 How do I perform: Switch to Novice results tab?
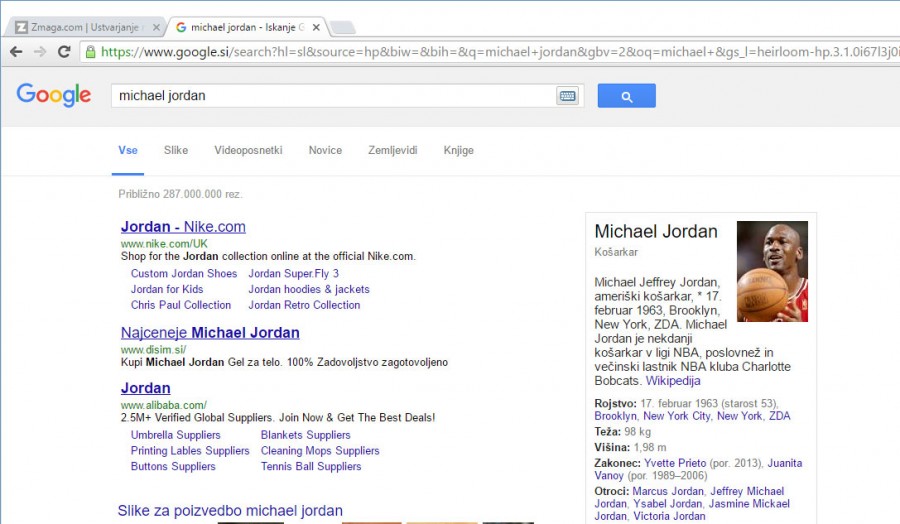click(325, 150)
